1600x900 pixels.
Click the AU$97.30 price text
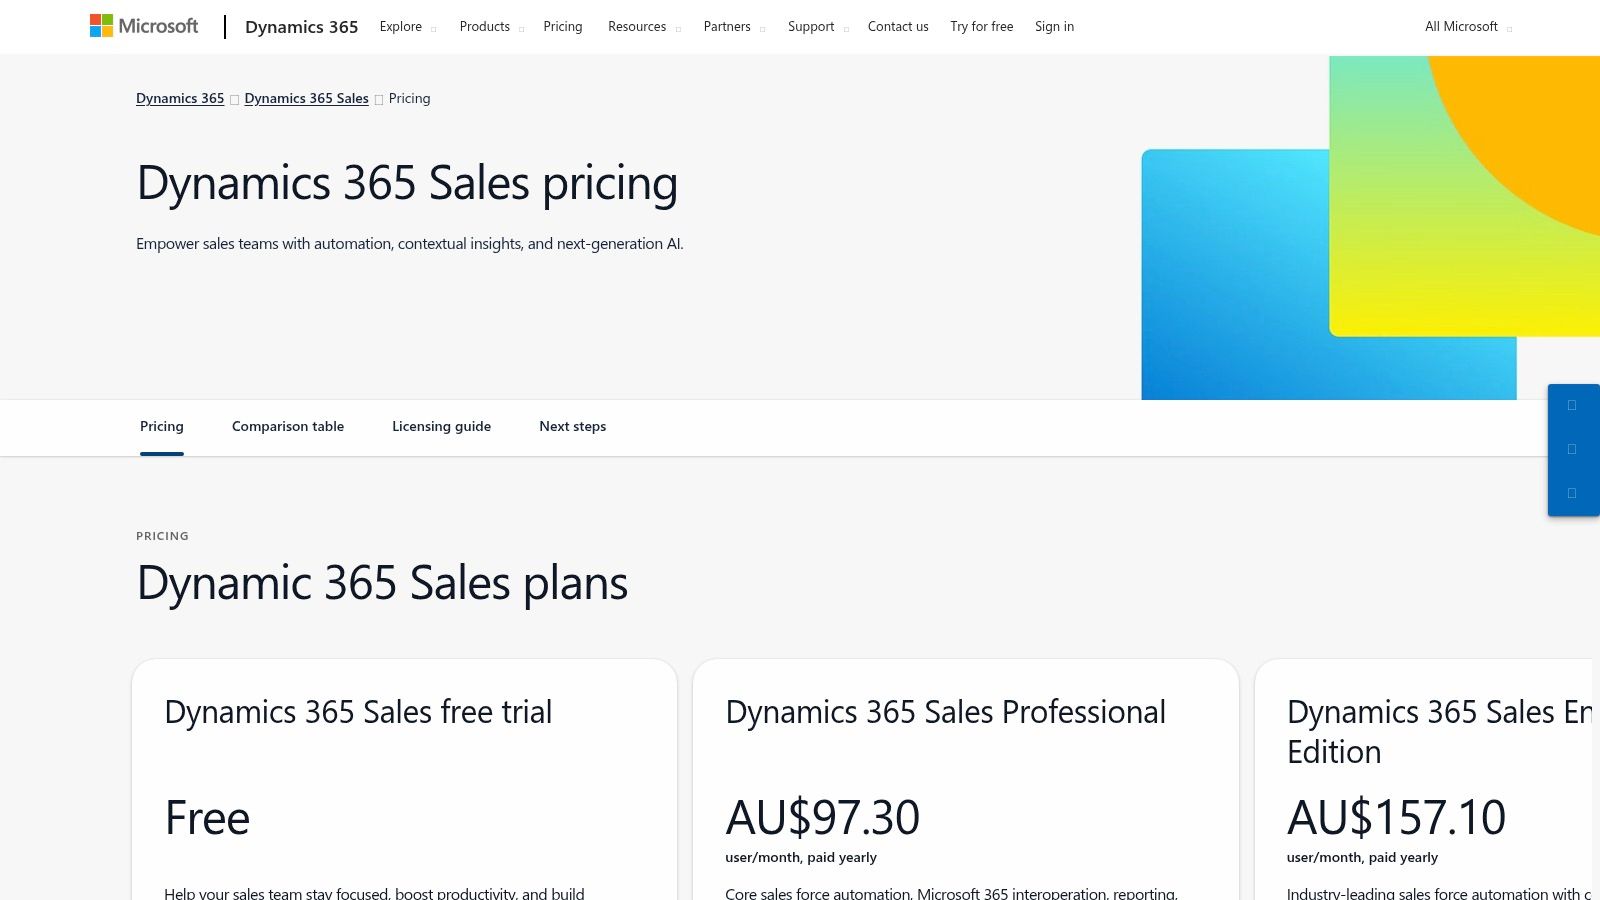point(822,818)
